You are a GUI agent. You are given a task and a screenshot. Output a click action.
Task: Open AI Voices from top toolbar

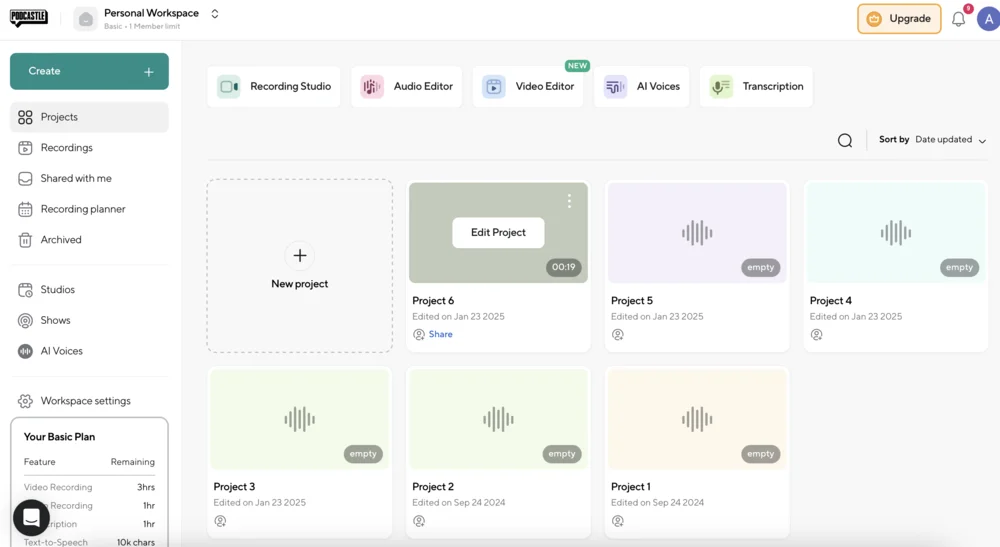pyautogui.click(x=642, y=87)
